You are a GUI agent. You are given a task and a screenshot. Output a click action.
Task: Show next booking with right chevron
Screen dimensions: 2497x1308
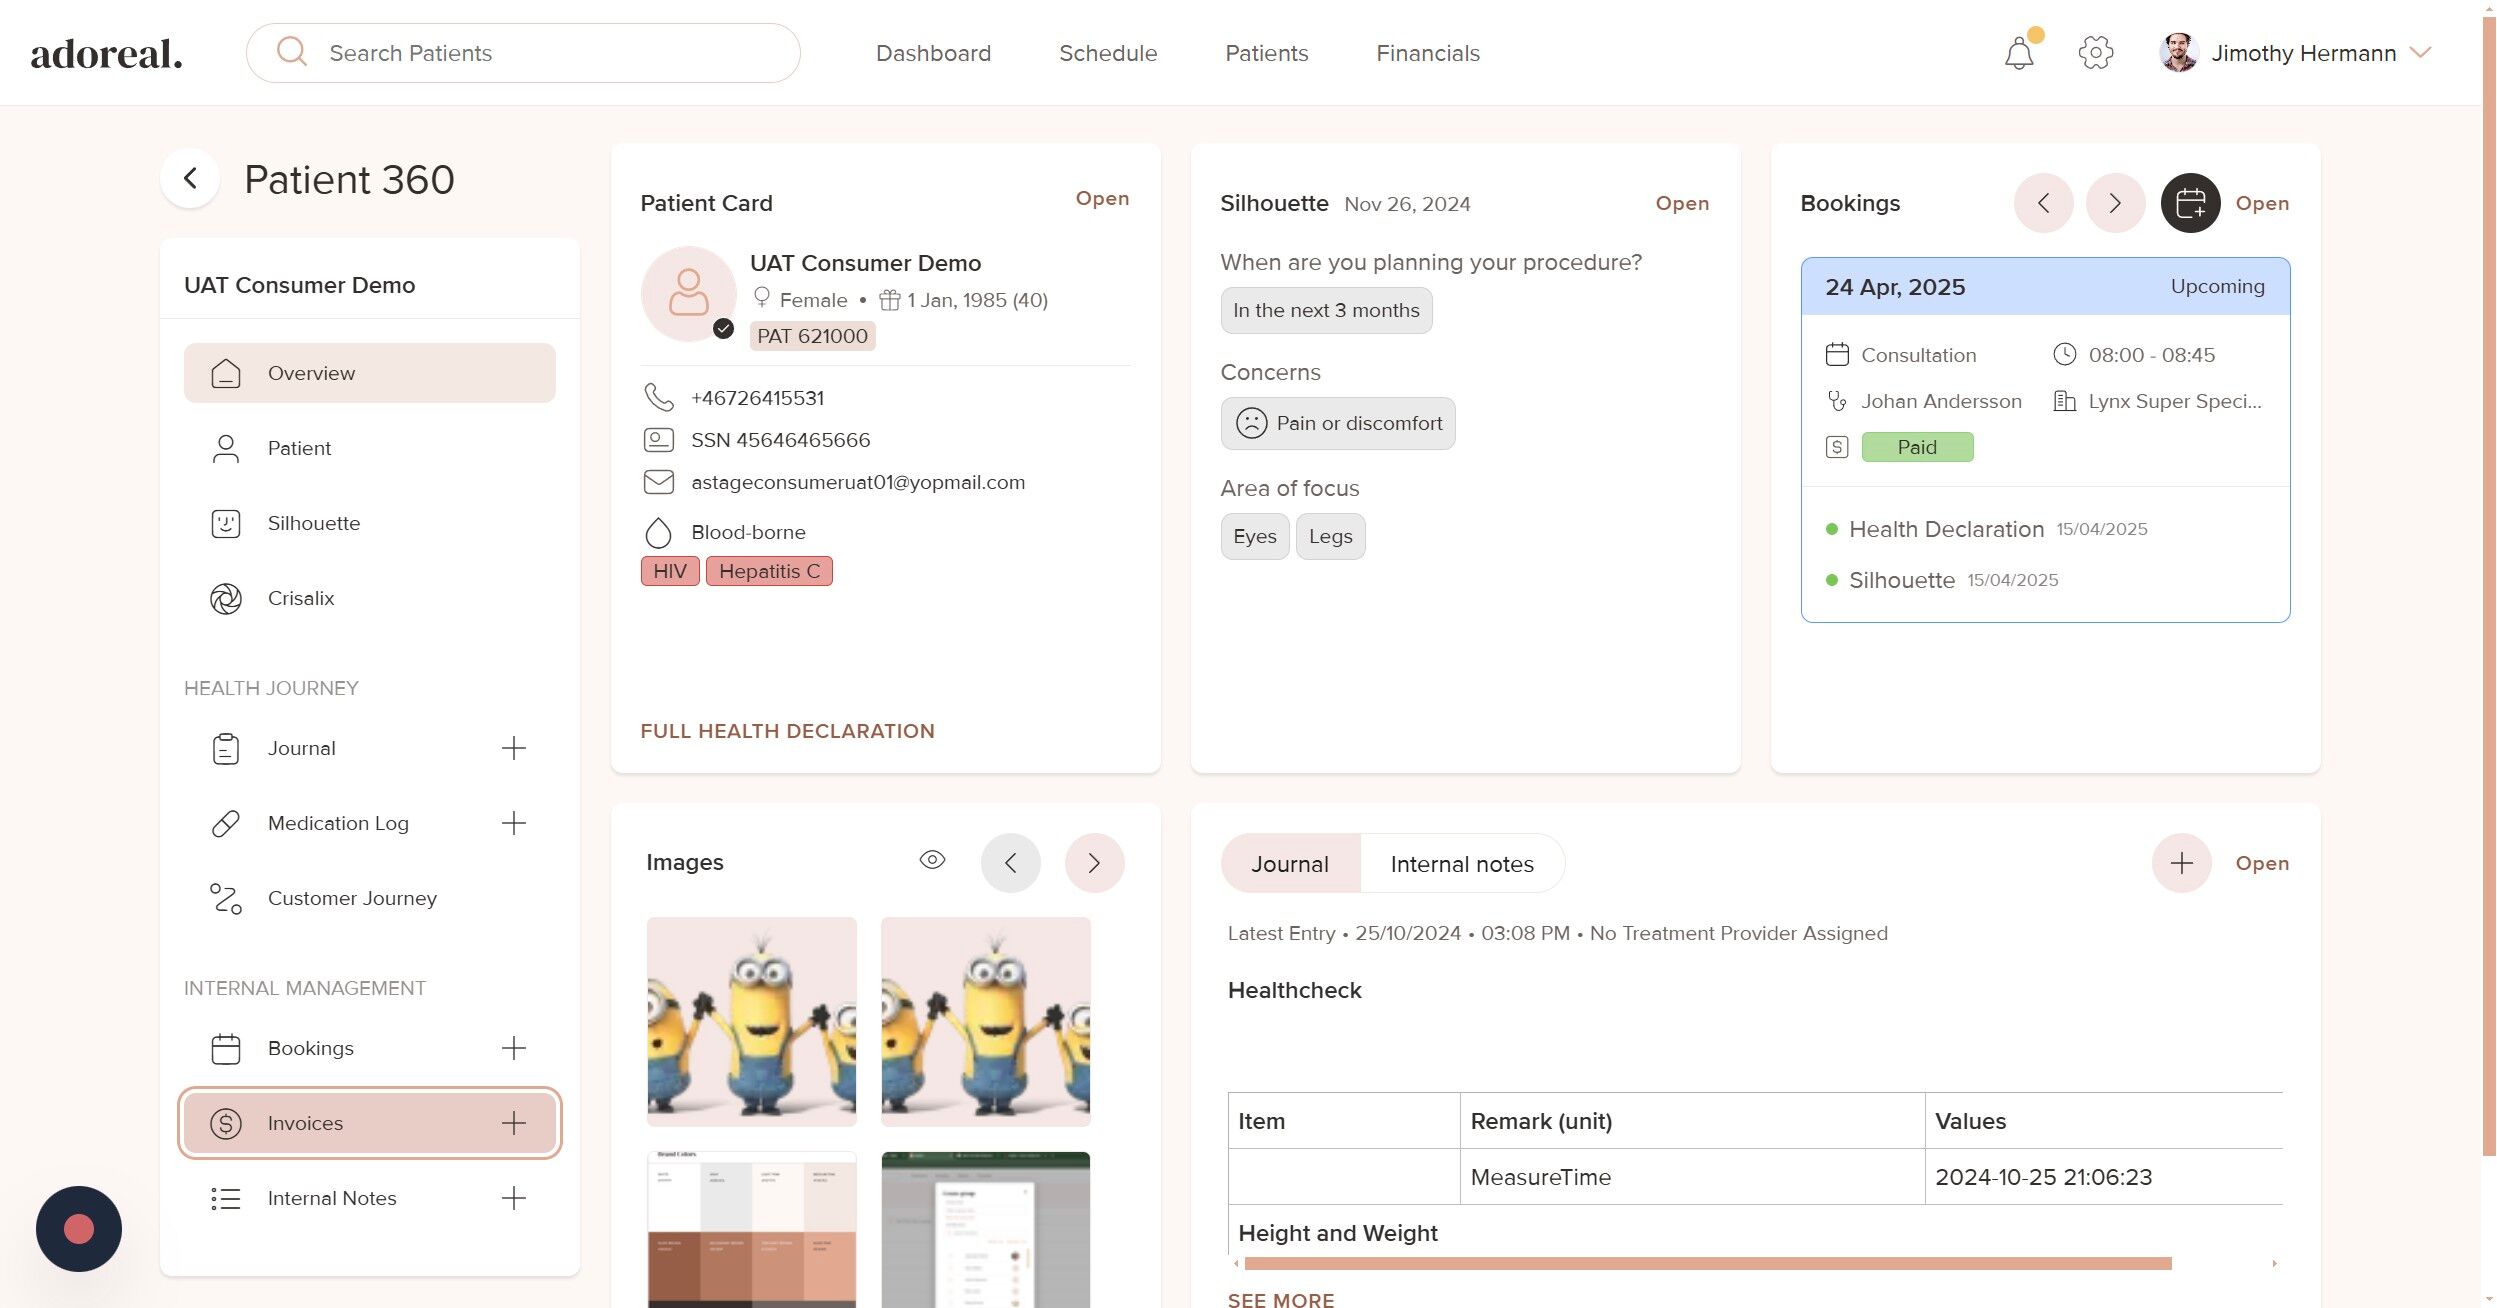coord(2114,203)
